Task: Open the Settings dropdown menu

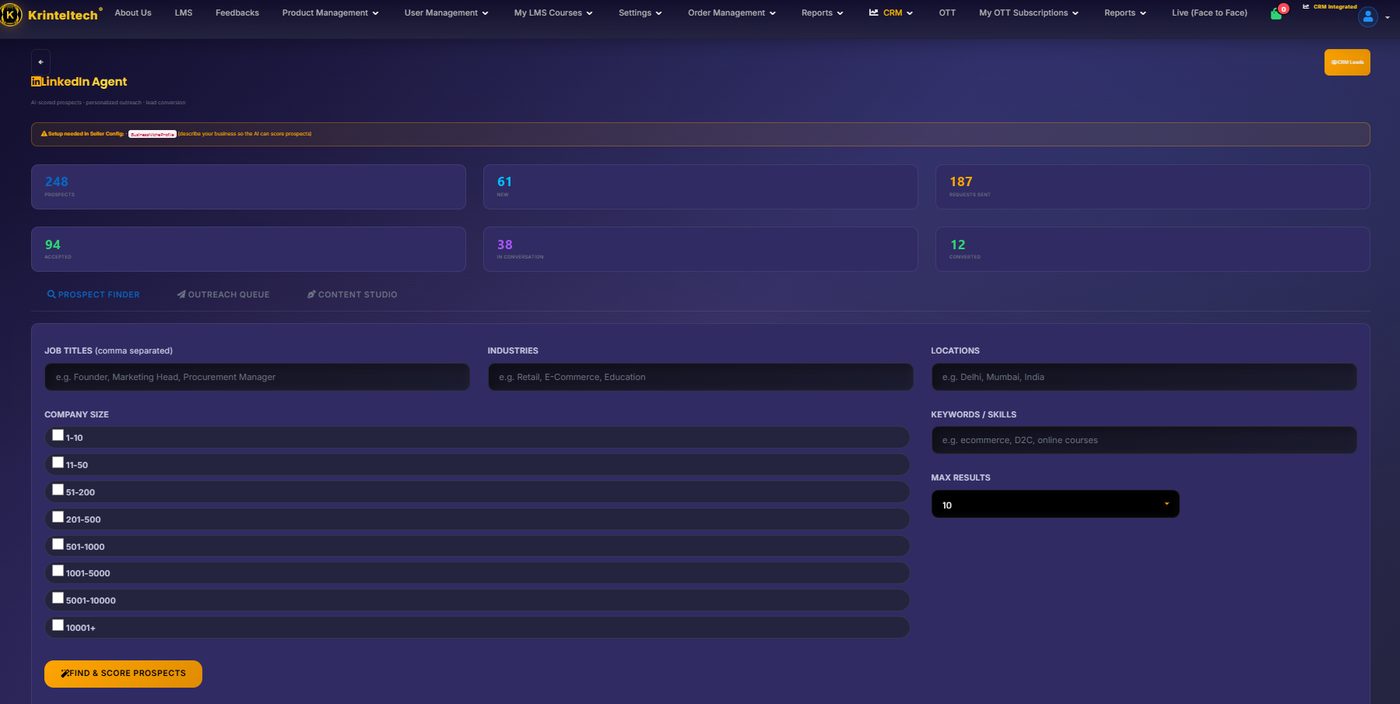Action: [640, 13]
